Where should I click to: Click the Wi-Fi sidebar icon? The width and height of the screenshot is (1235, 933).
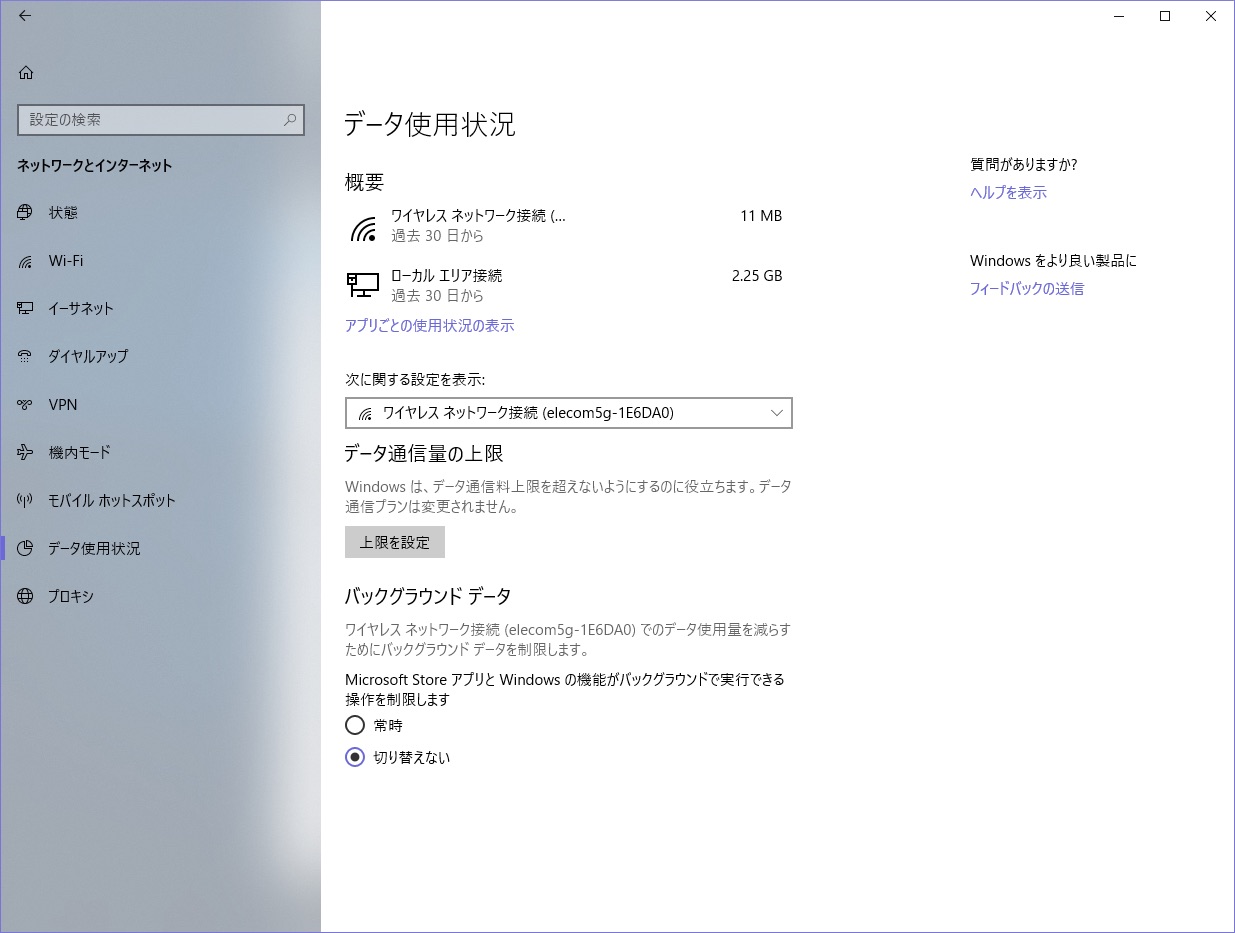26,261
